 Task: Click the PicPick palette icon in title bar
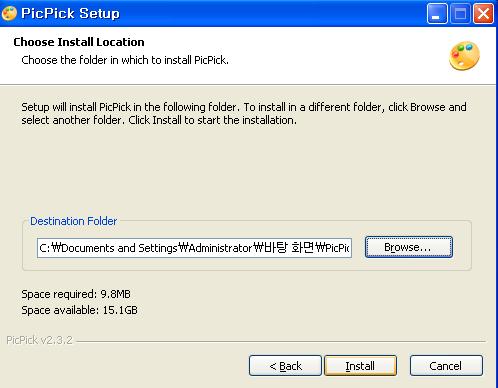(9, 13)
